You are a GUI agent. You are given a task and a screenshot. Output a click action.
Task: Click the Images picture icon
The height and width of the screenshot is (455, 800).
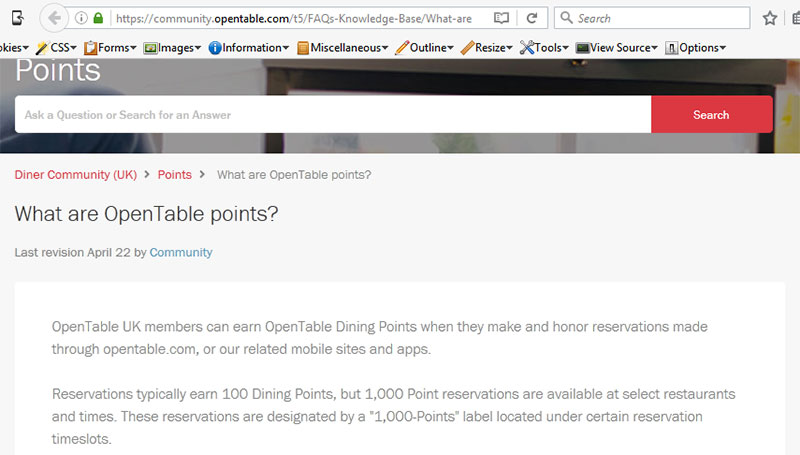point(150,48)
